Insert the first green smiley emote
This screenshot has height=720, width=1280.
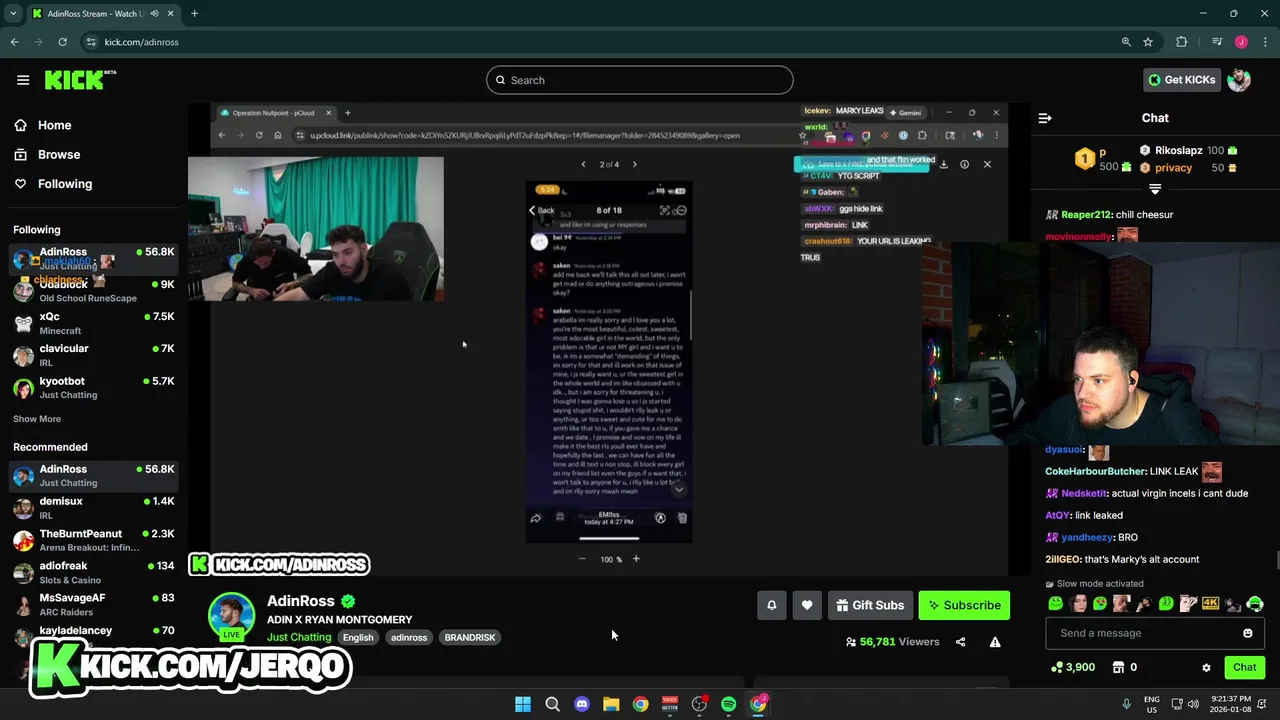tap(1056, 604)
